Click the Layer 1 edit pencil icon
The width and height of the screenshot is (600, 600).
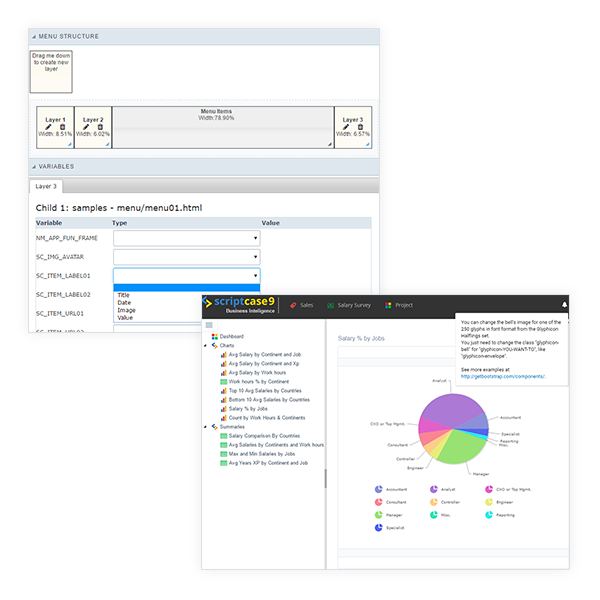[49, 126]
